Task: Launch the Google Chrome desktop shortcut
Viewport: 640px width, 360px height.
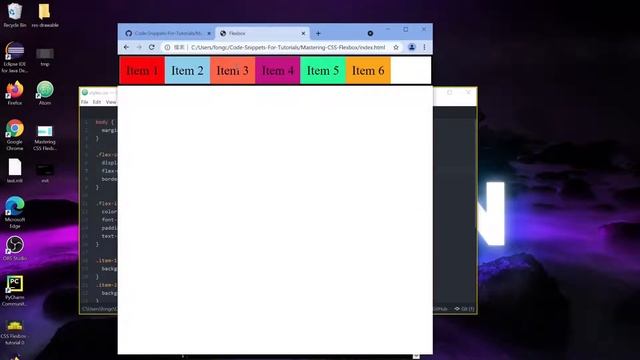Action: (x=15, y=135)
